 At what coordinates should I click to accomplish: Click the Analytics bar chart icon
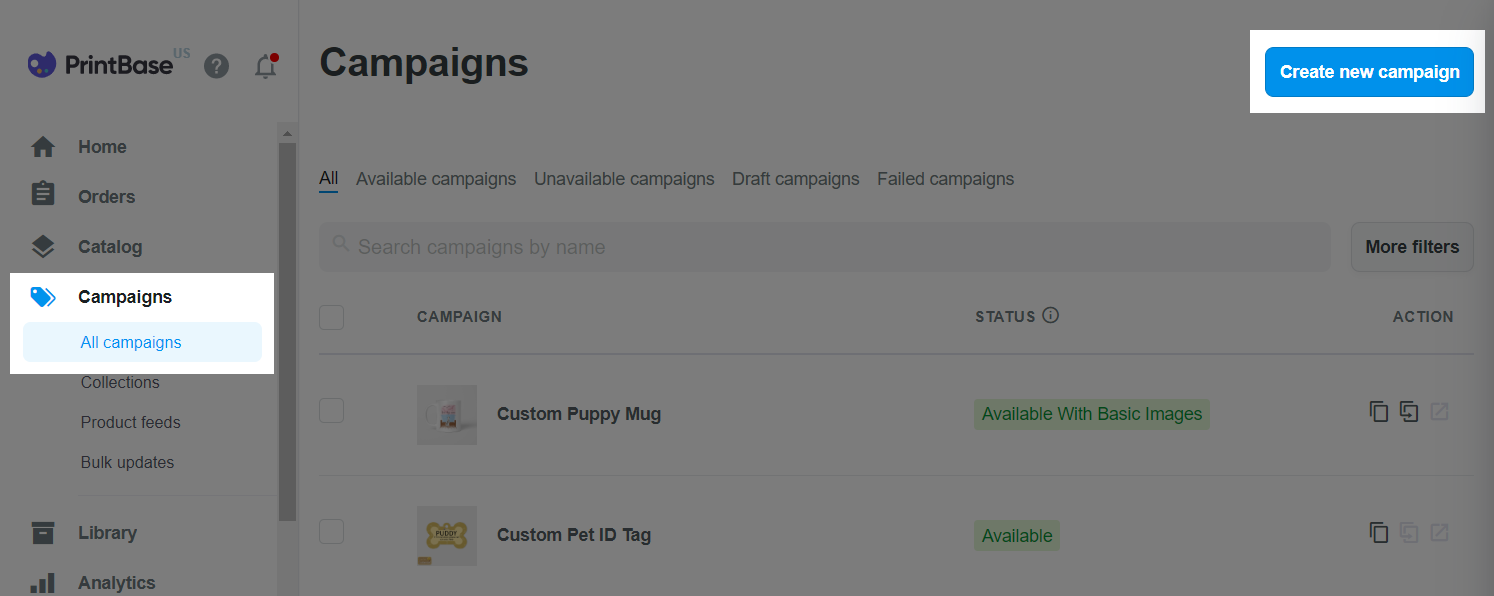point(42,582)
